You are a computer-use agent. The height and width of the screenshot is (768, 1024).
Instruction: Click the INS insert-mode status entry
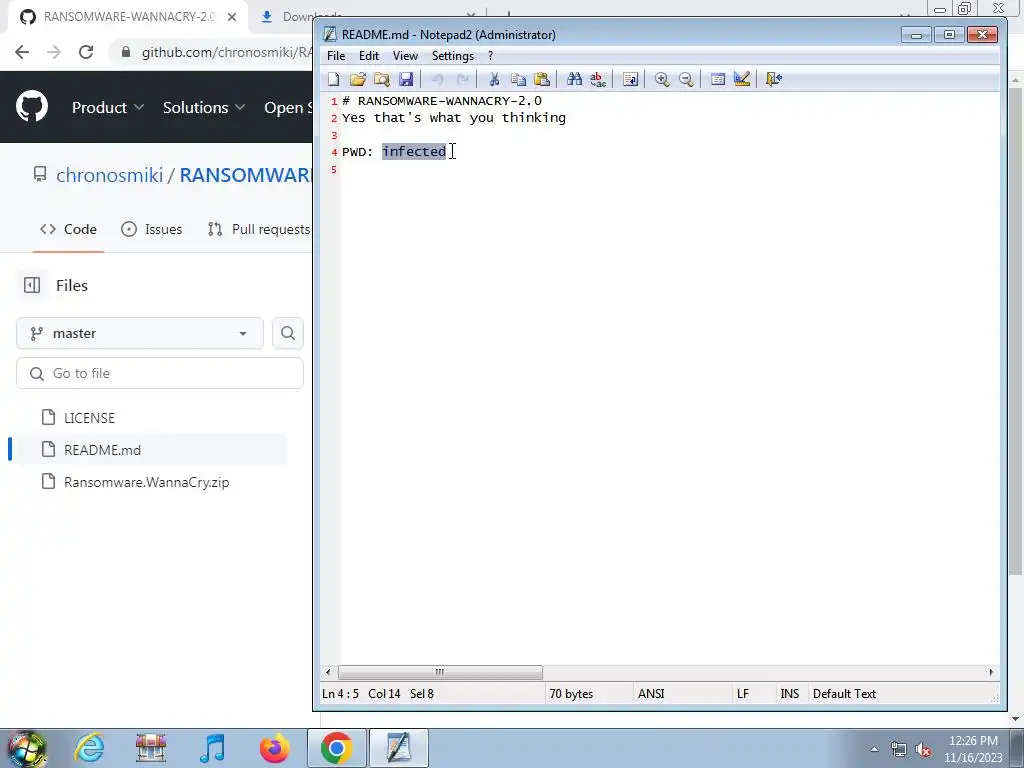click(790, 694)
